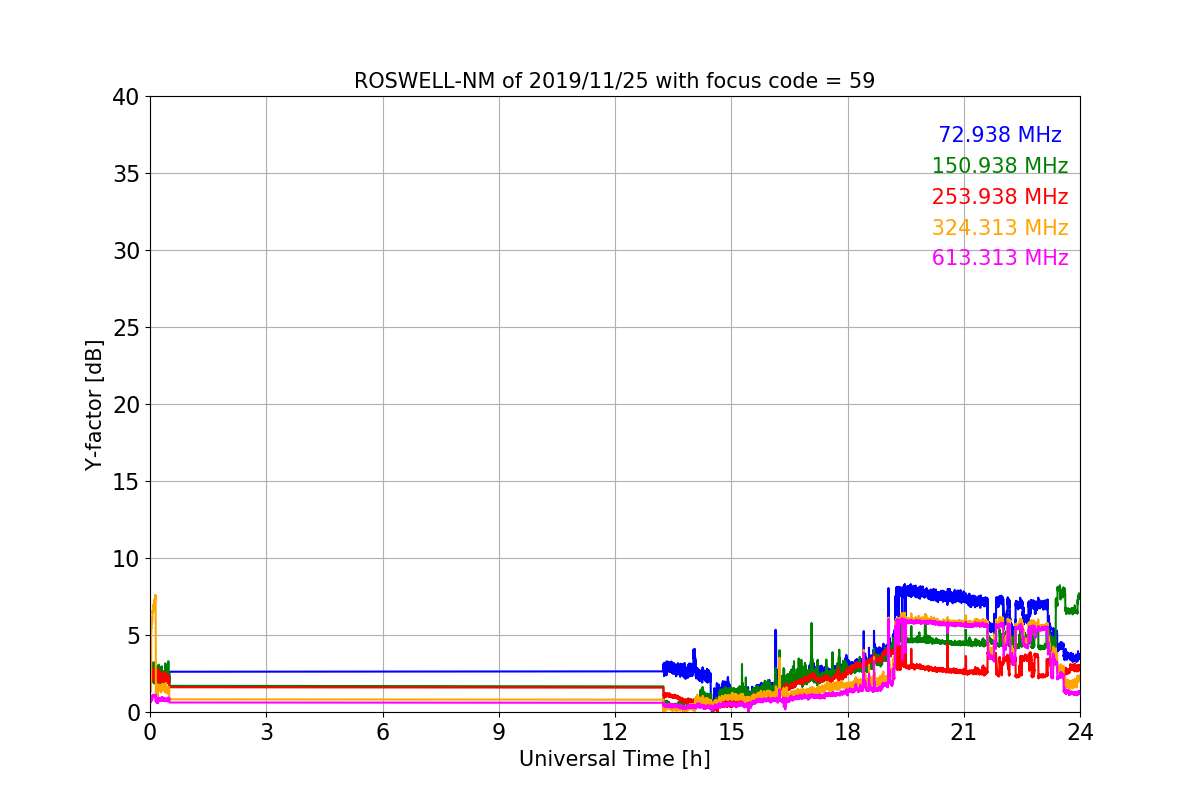Click y-axis tick label 25
The width and height of the screenshot is (1200, 800).
[126, 328]
